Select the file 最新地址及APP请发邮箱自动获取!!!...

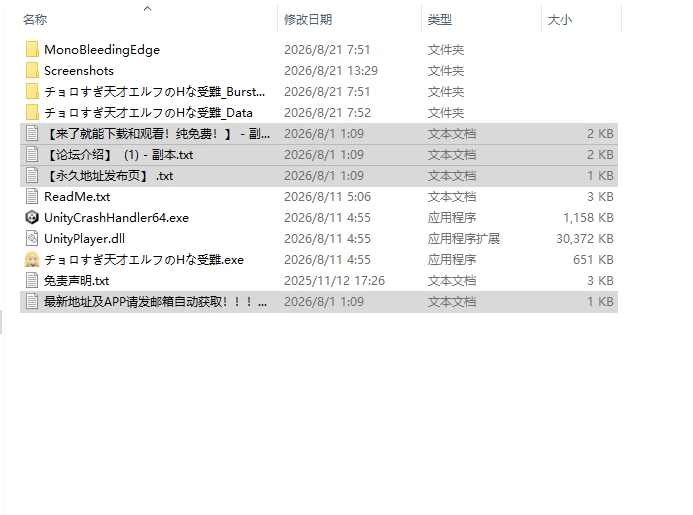click(x=156, y=302)
